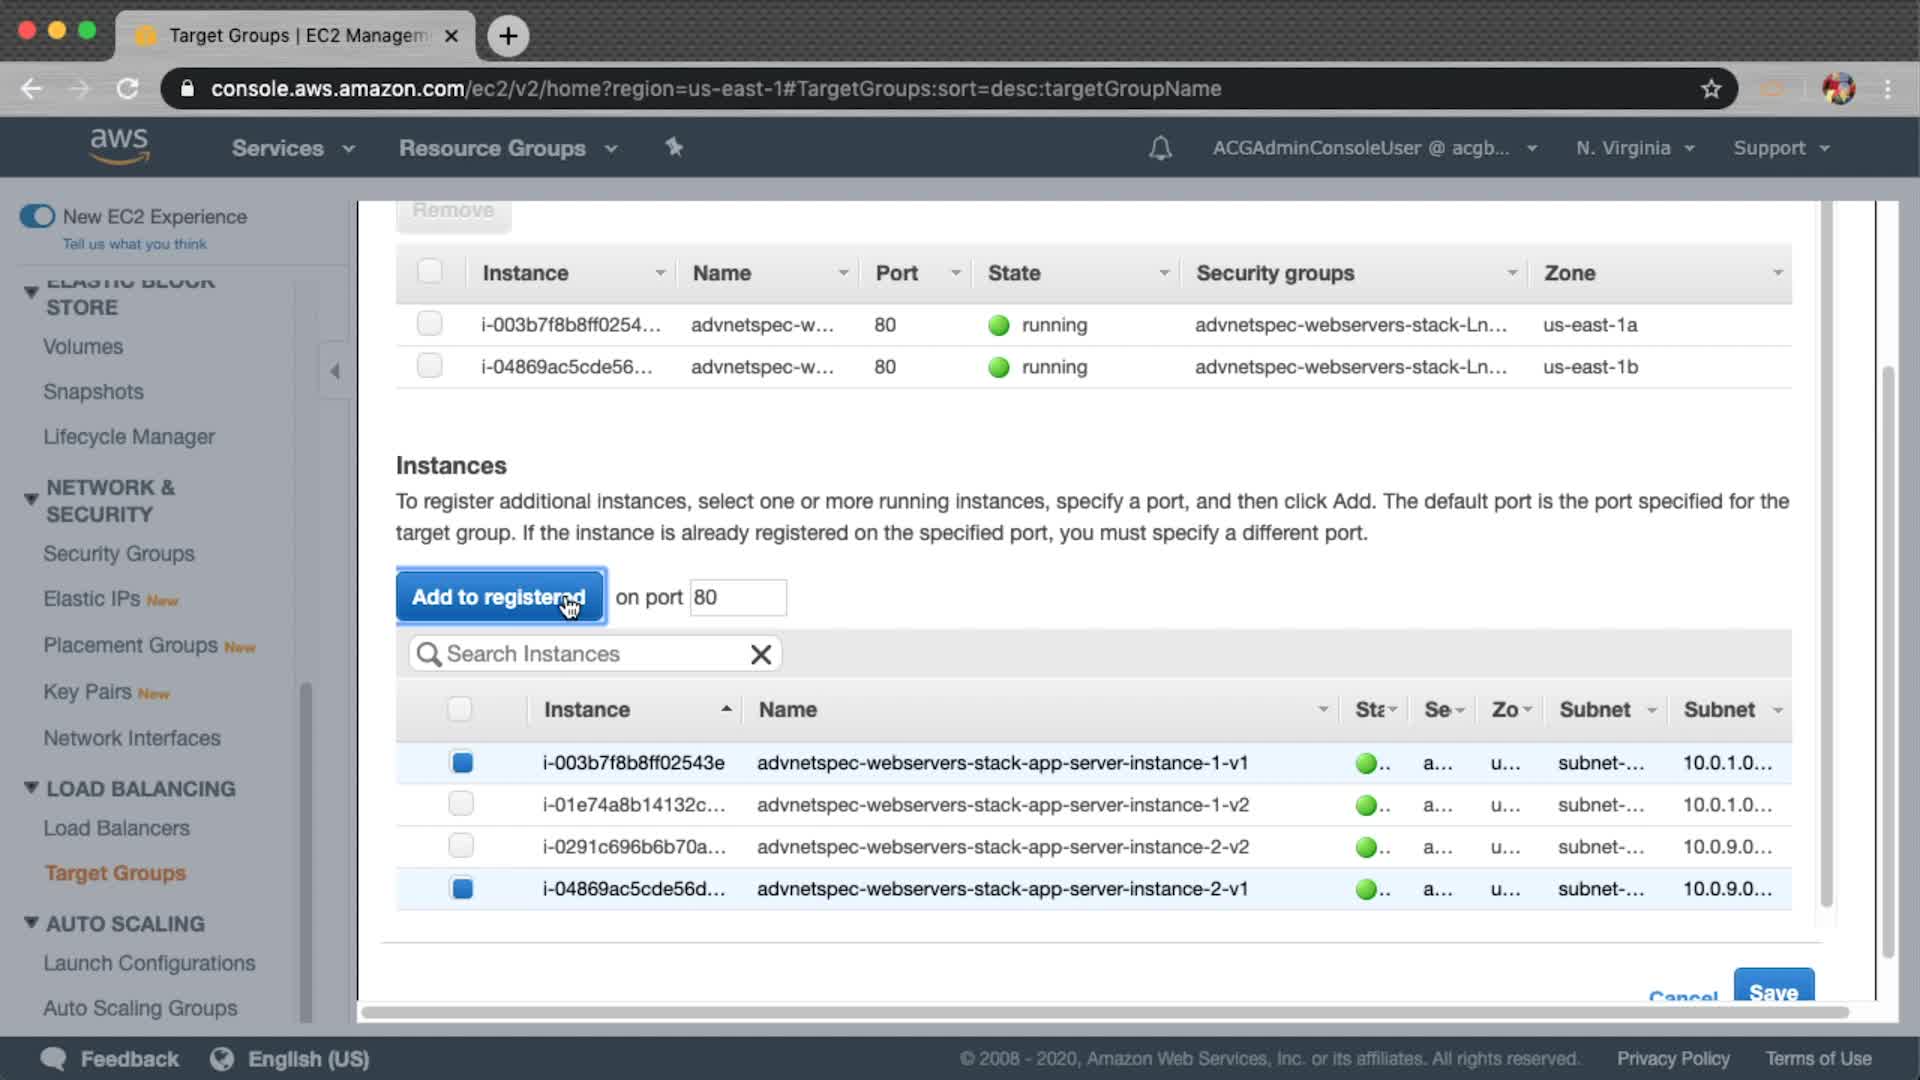
Task: Go to Auto Scaling Groups
Action: coord(140,1008)
